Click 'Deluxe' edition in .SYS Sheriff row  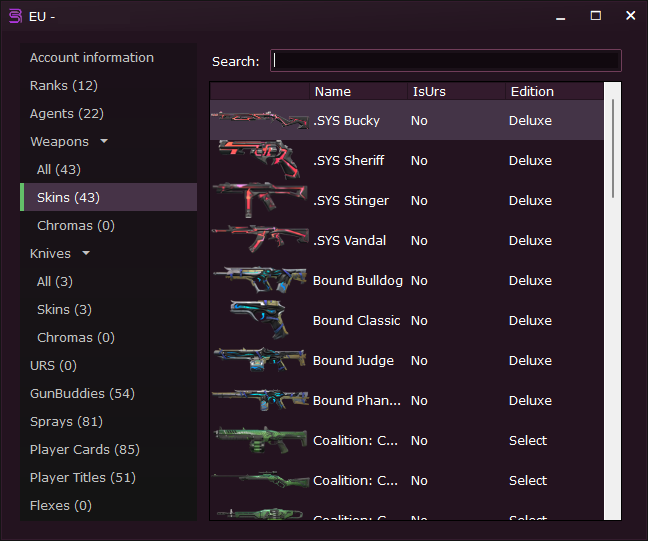pyautogui.click(x=530, y=160)
